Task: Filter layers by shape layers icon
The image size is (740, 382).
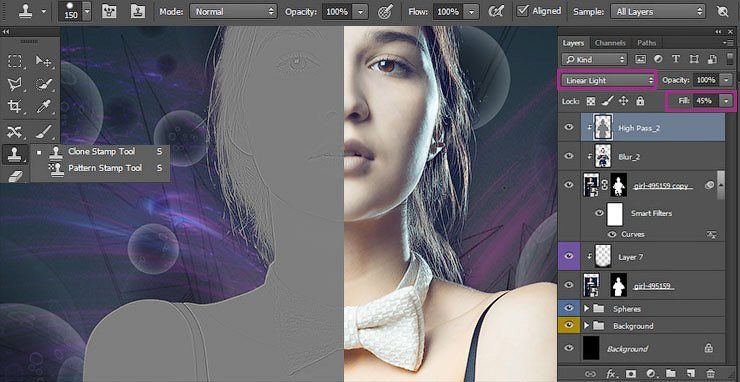Action: (694, 59)
